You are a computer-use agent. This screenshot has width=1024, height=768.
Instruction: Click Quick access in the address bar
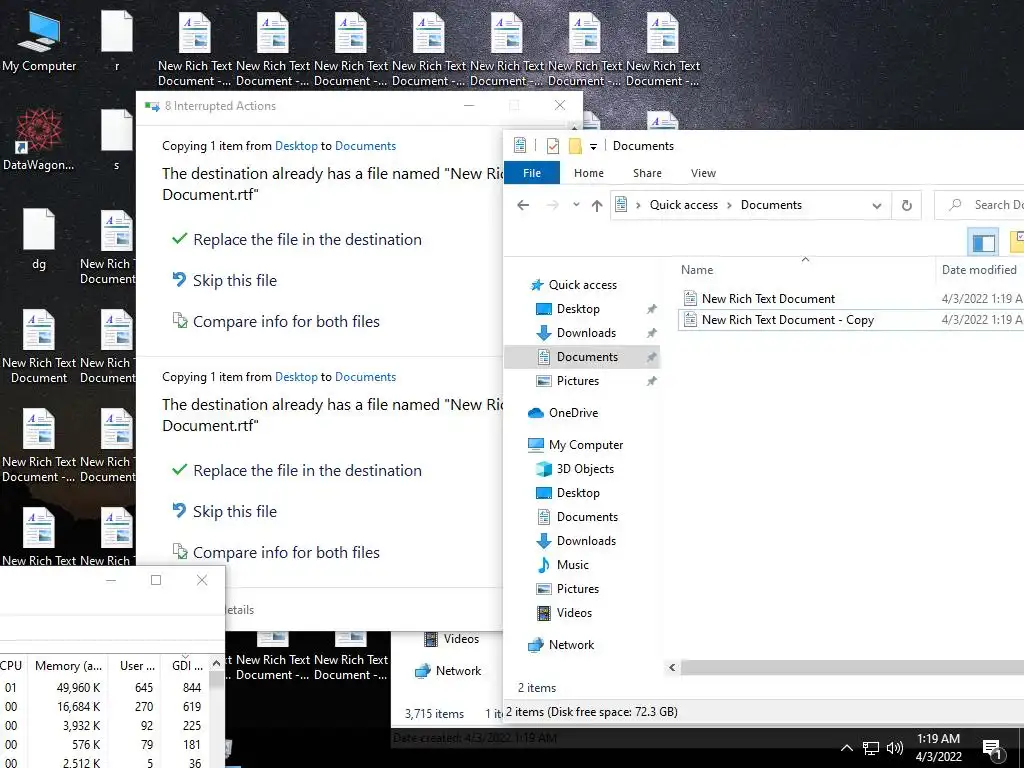pyautogui.click(x=683, y=205)
